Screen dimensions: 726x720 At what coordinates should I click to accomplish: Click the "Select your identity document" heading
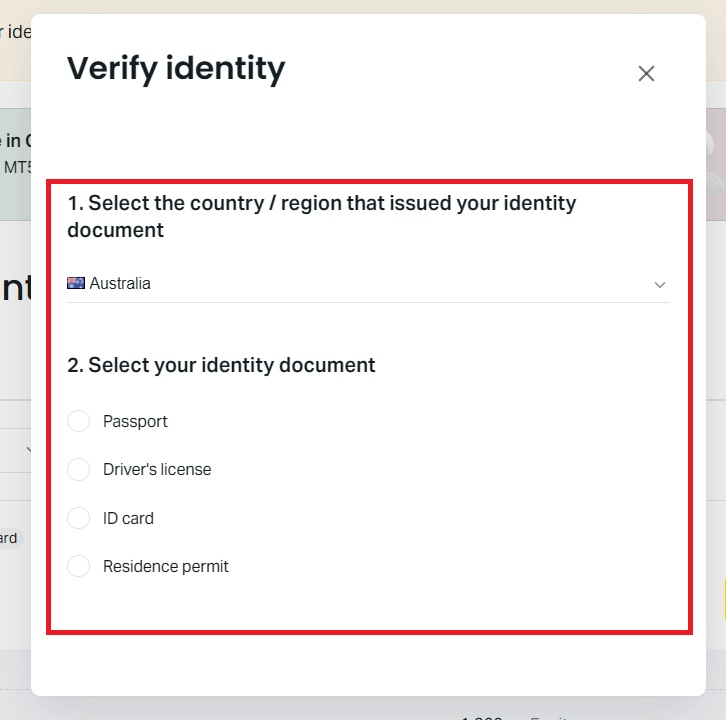coord(221,365)
